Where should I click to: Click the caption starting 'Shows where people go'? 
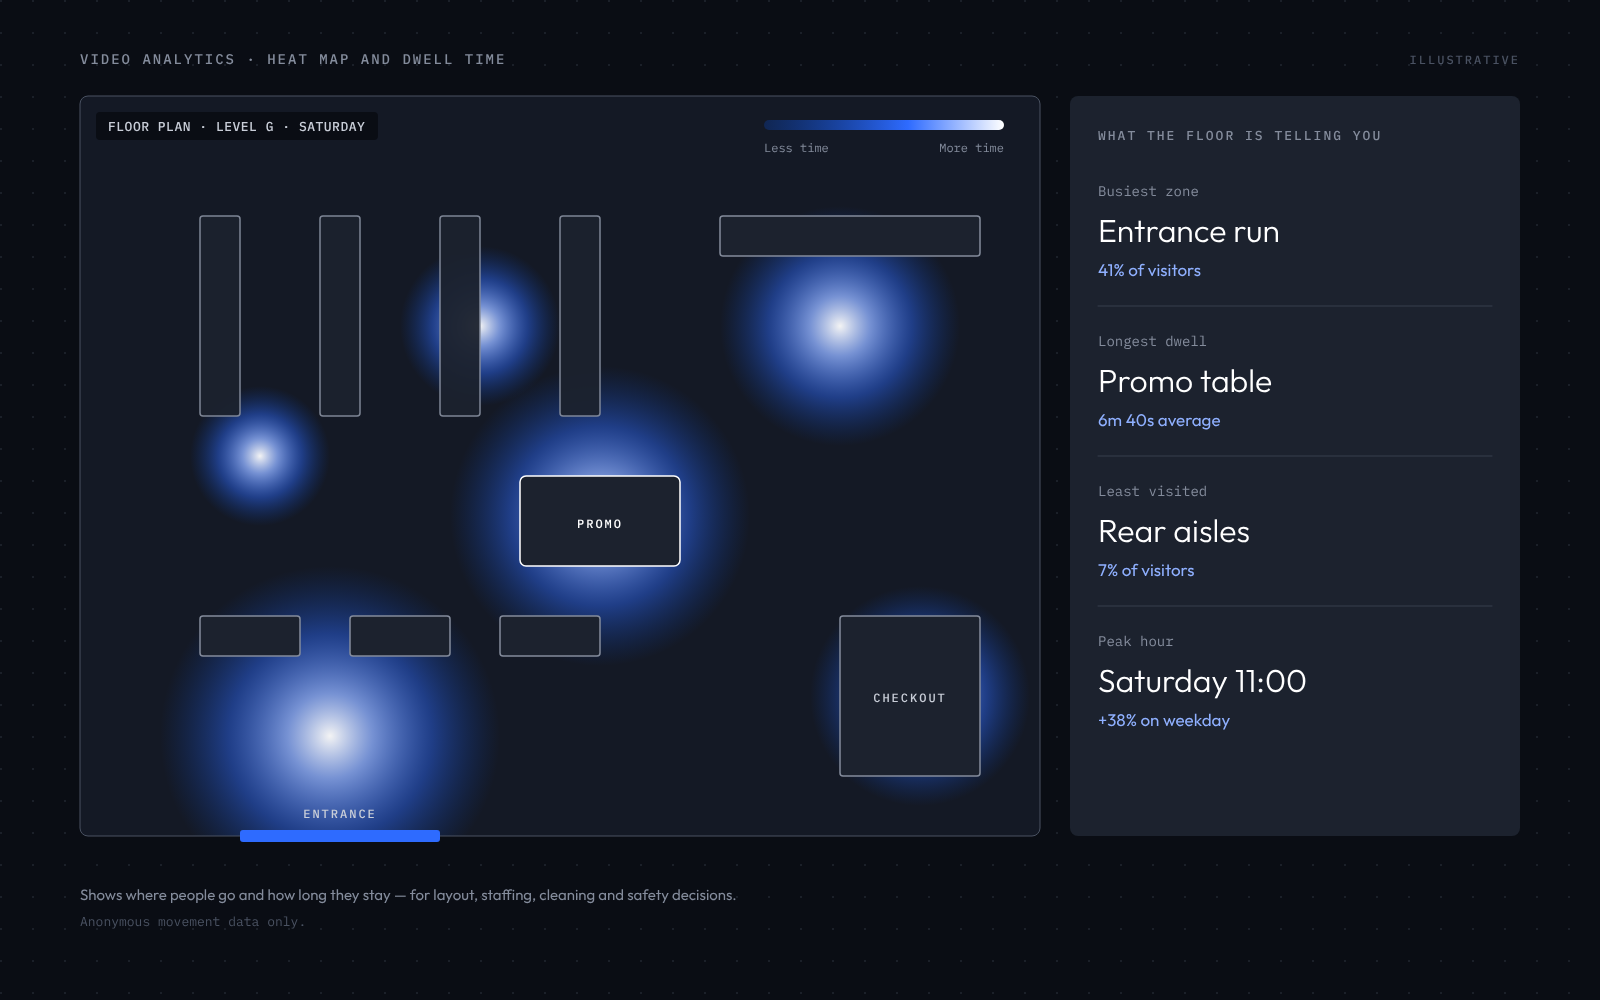pyautogui.click(x=408, y=895)
